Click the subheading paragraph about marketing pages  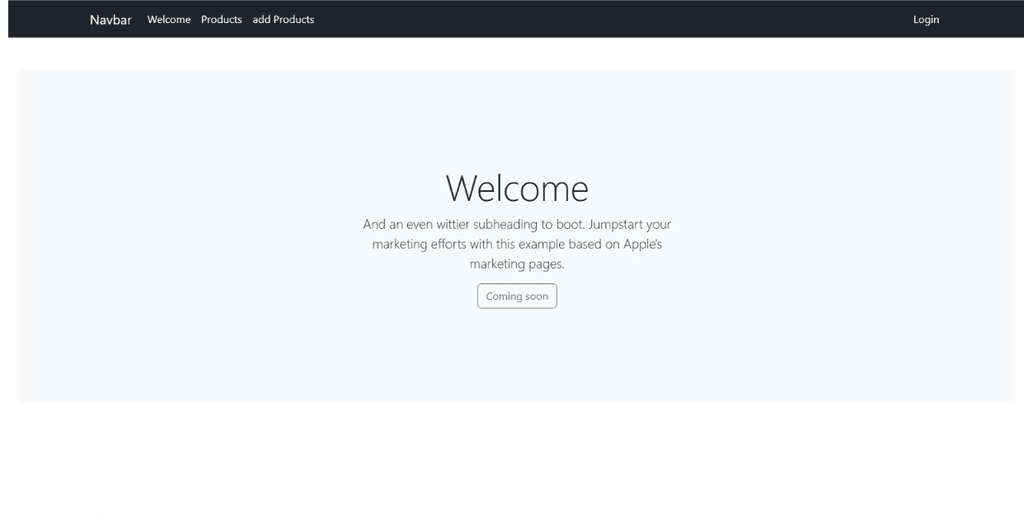[x=517, y=244]
